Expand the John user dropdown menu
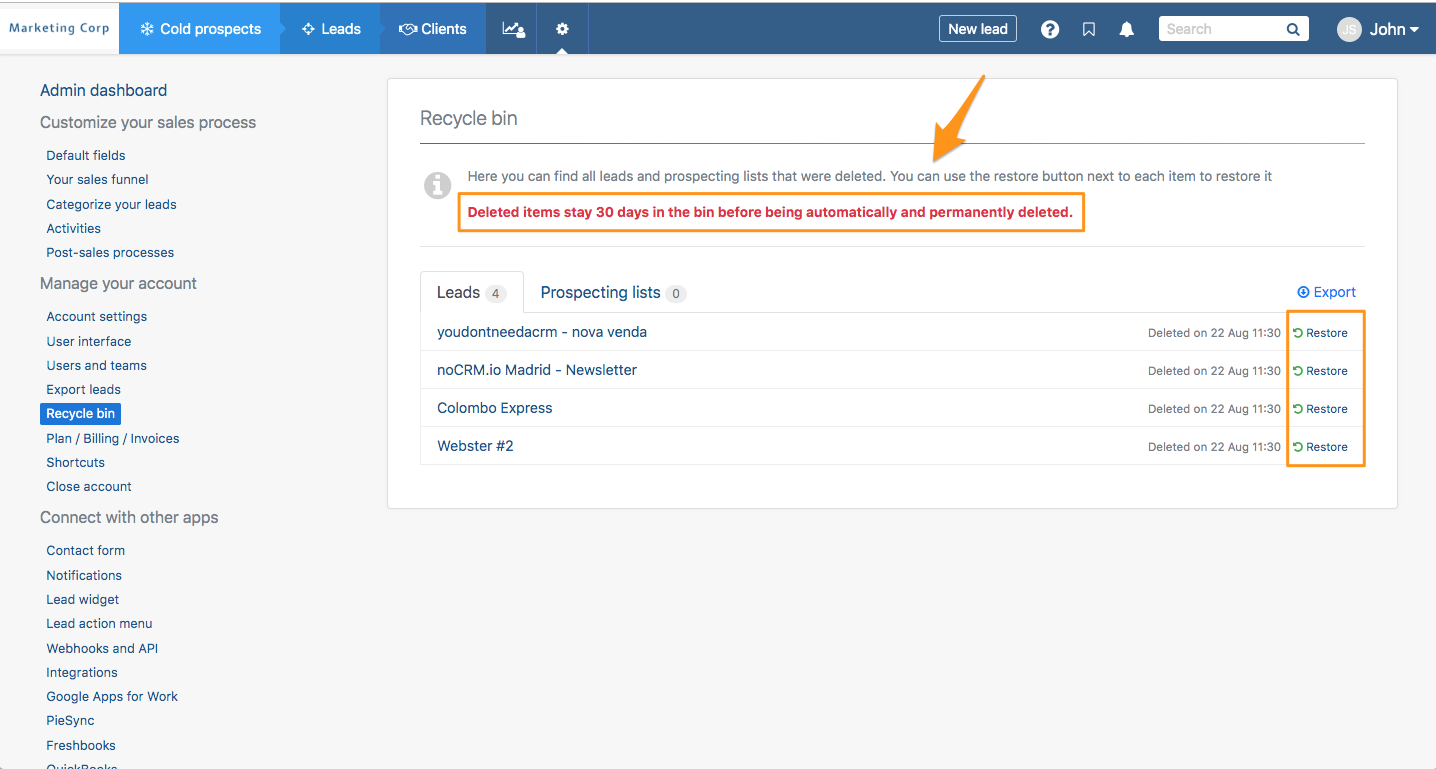Viewport: 1436px width, 769px height. click(x=1394, y=29)
